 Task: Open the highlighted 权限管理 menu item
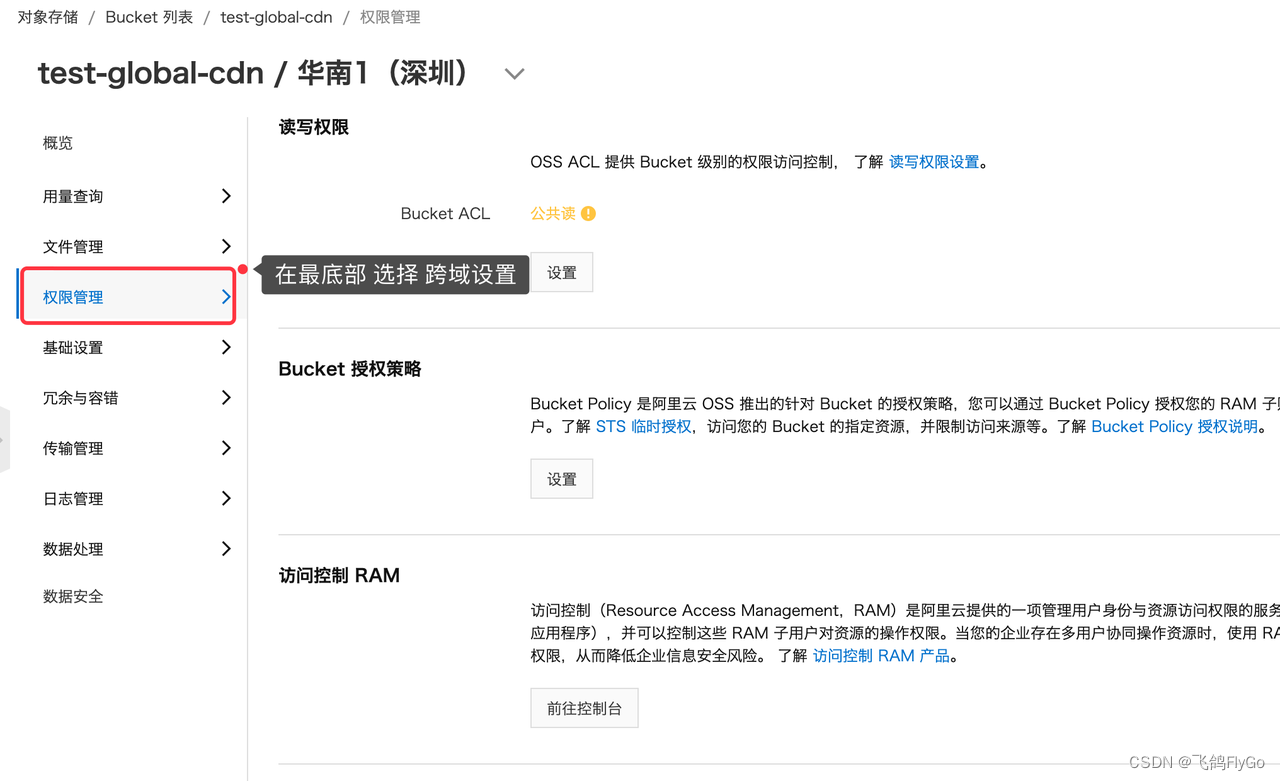click(x=73, y=296)
